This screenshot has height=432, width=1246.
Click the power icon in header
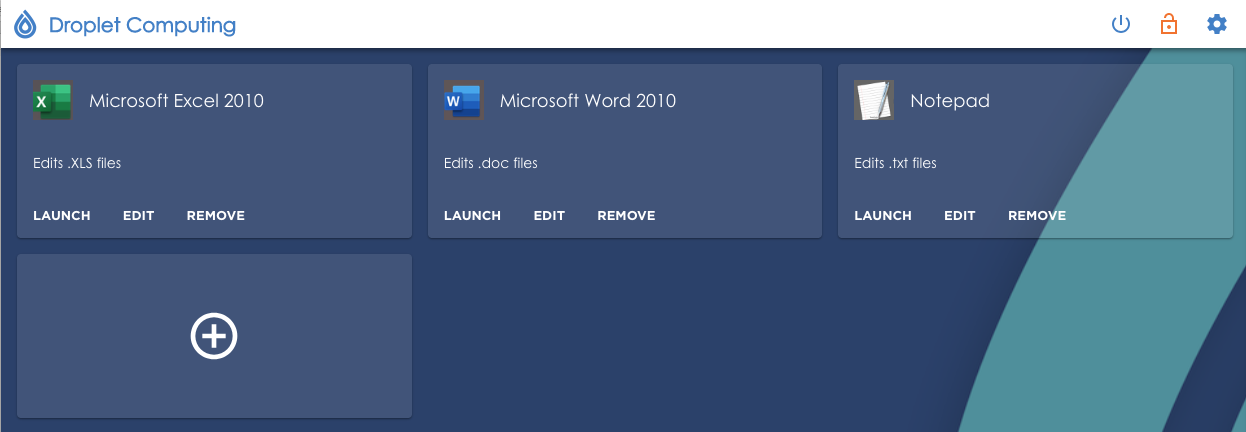pos(1121,24)
